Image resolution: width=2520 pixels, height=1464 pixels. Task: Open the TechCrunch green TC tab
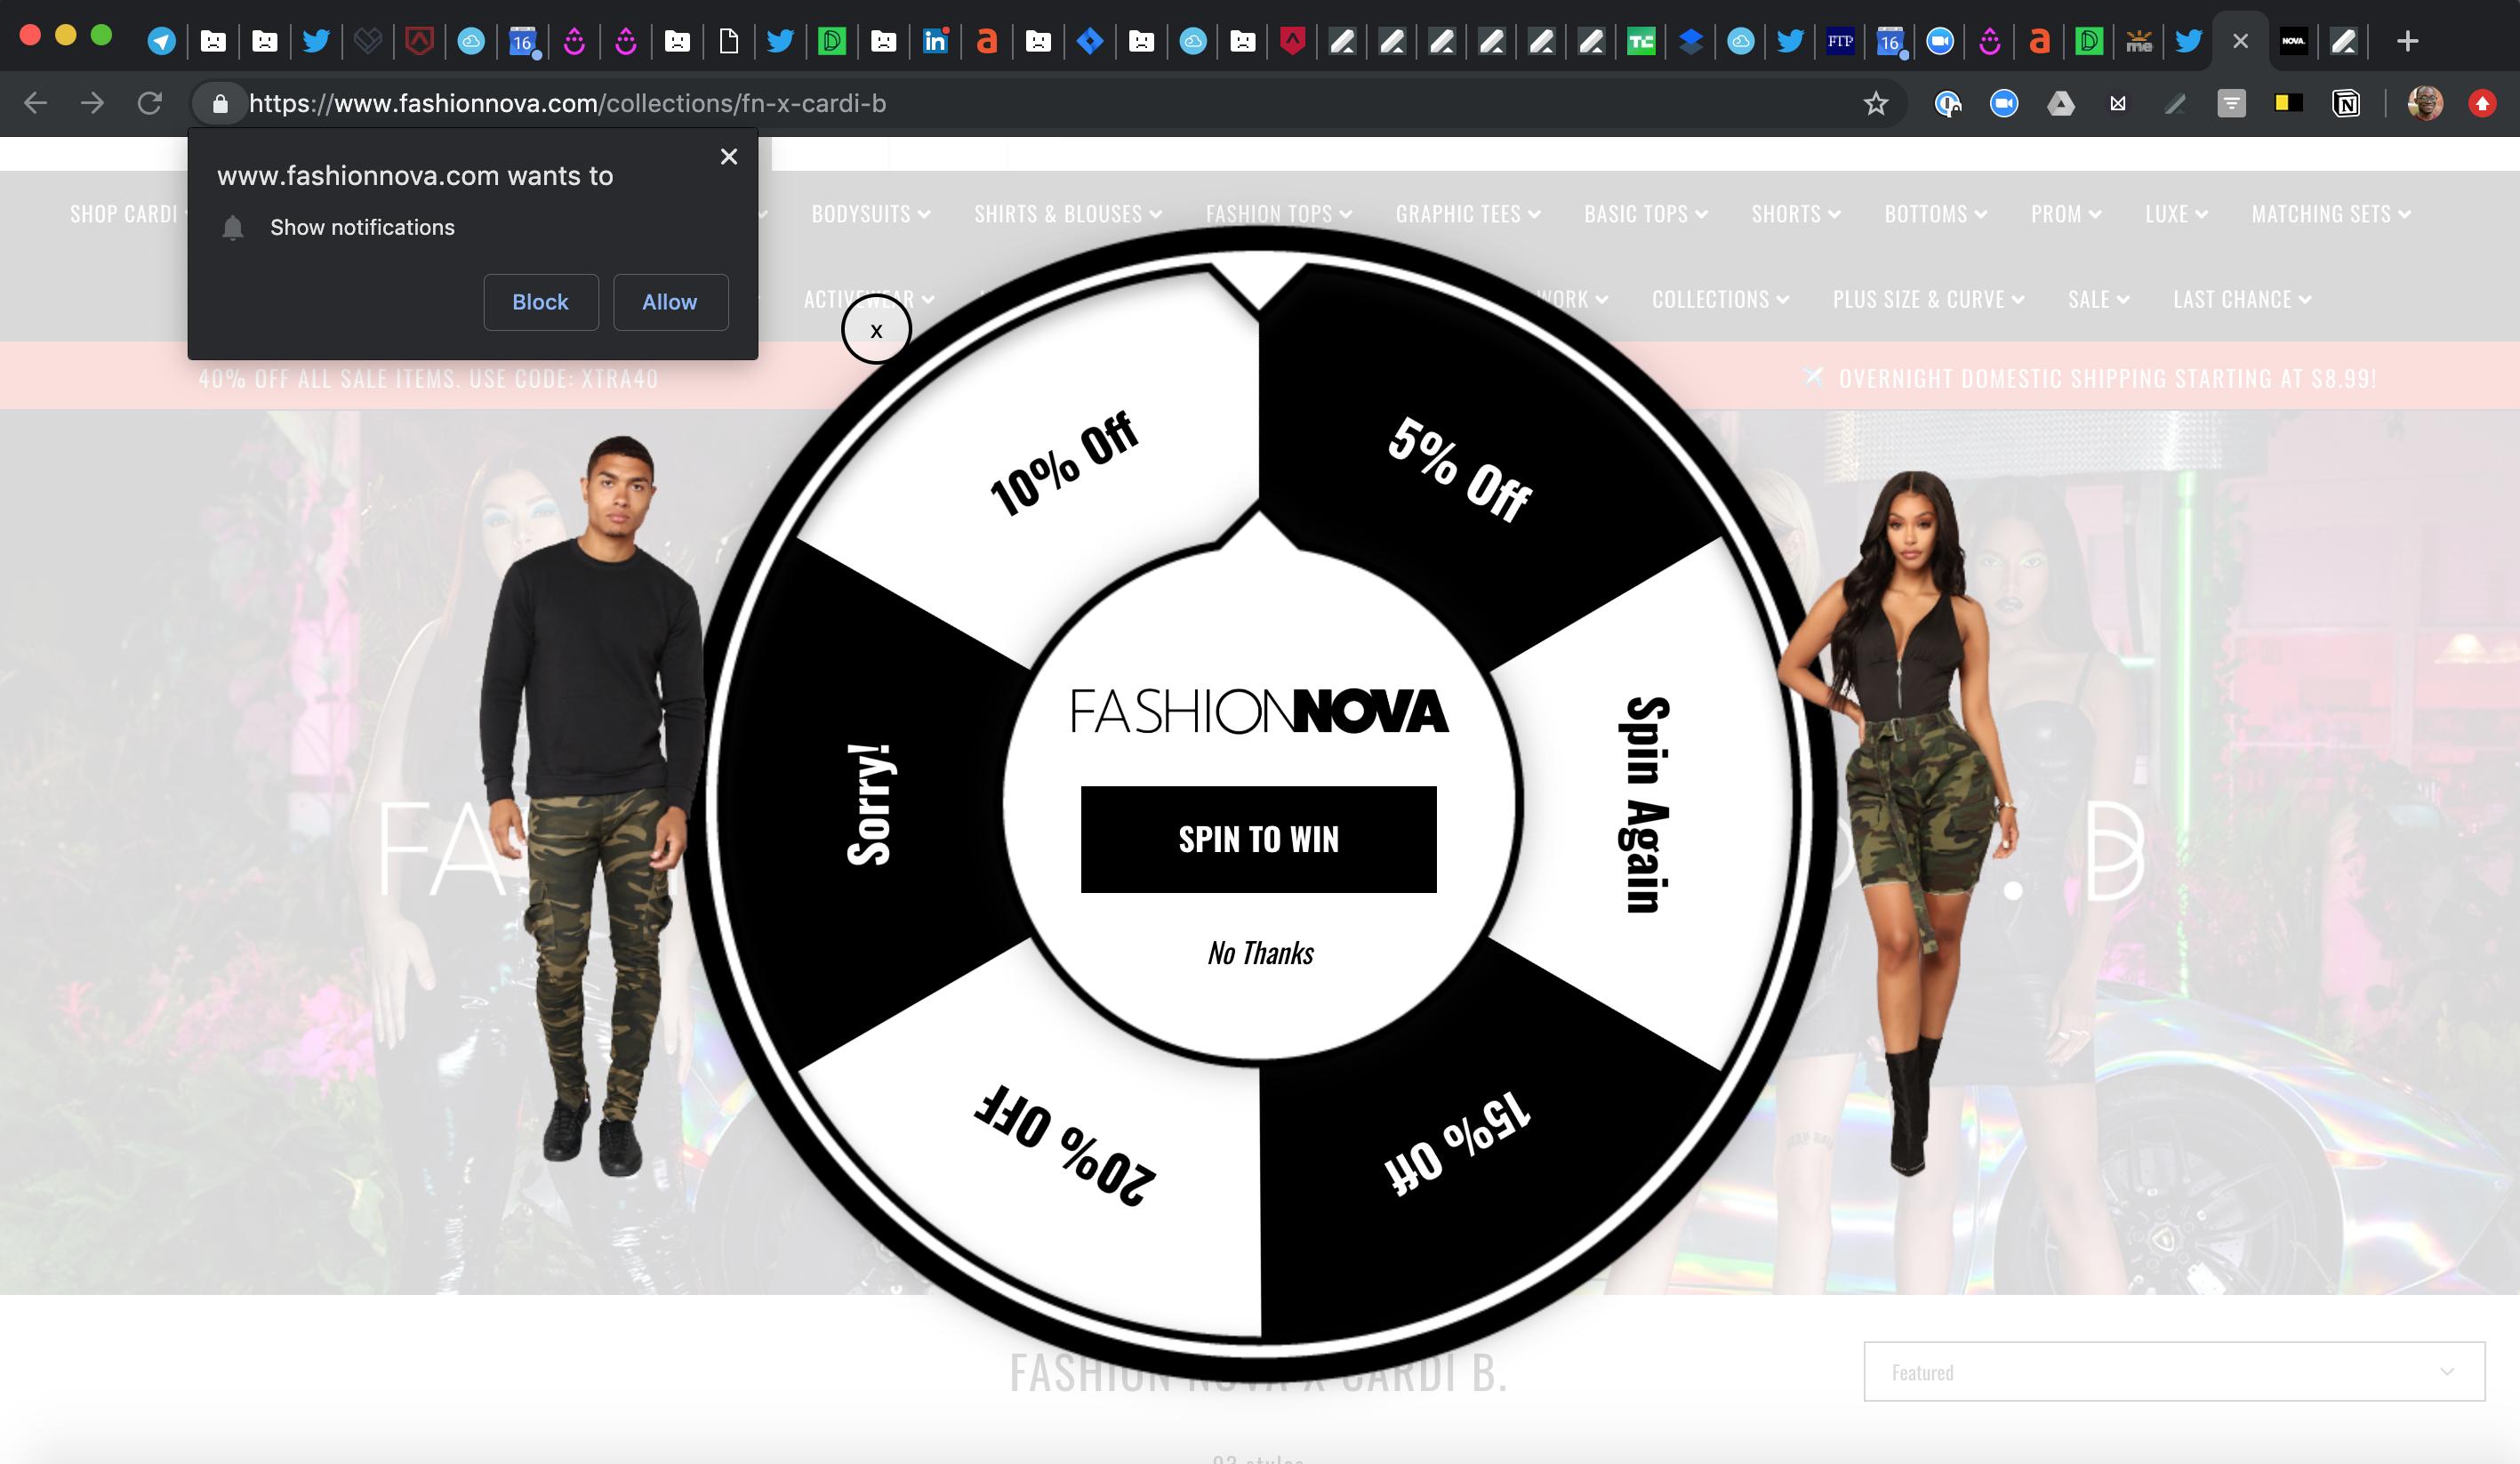coord(1640,41)
